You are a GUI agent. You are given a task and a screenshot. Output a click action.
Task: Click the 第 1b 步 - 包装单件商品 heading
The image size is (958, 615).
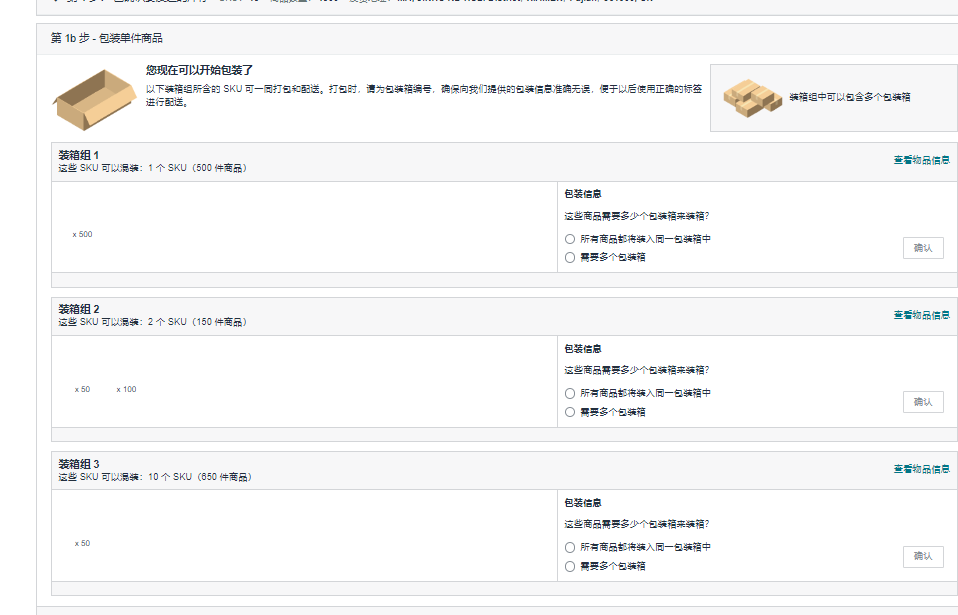coord(107,38)
